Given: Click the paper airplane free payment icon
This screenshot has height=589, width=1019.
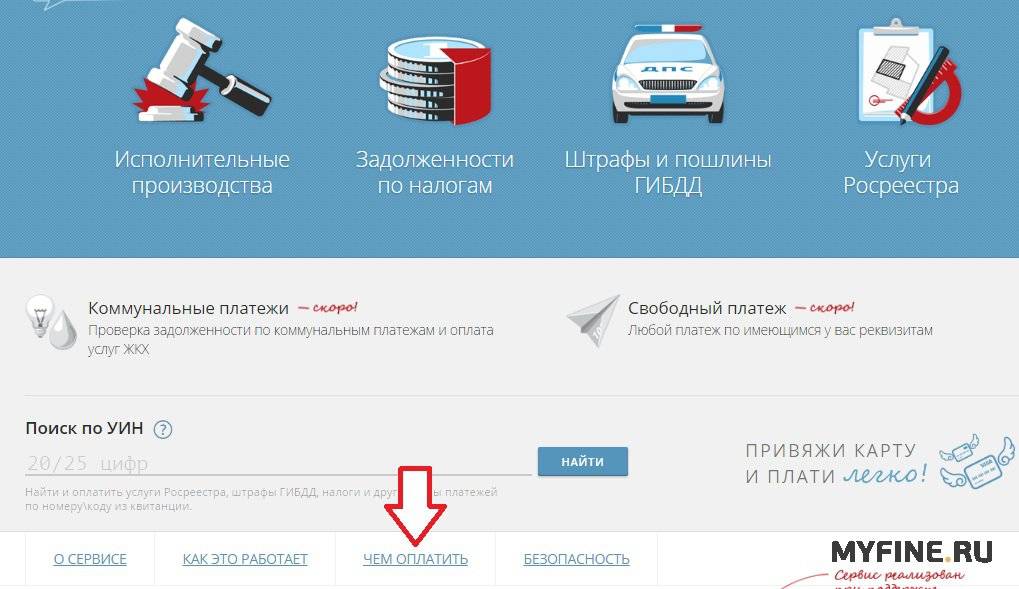Looking at the screenshot, I should coord(593,321).
